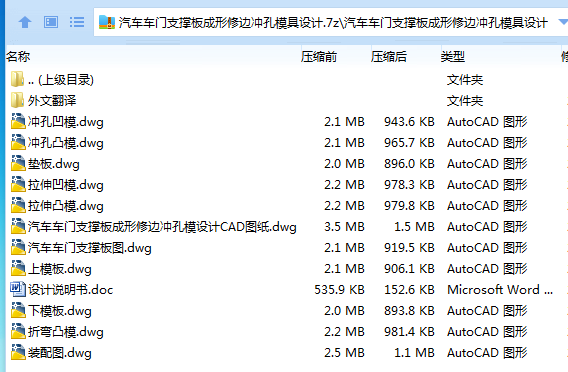Select the file 设计说明书.doc
This screenshot has height=372, width=568.
(71, 290)
